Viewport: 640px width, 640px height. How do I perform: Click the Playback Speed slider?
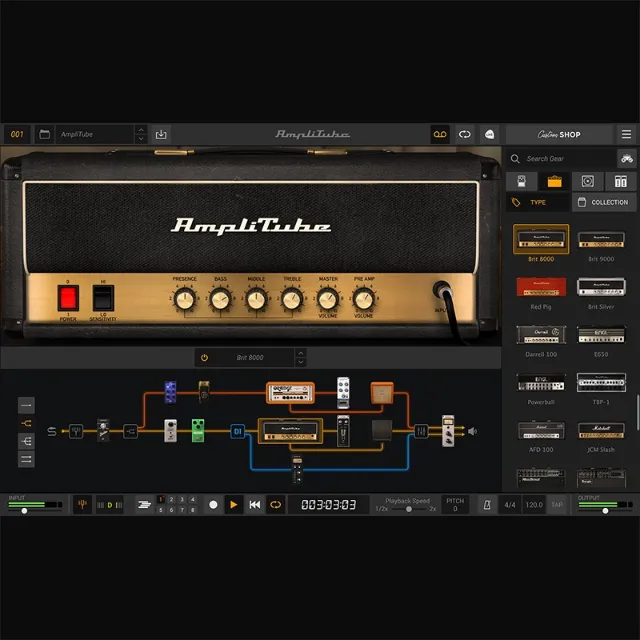coord(408,509)
